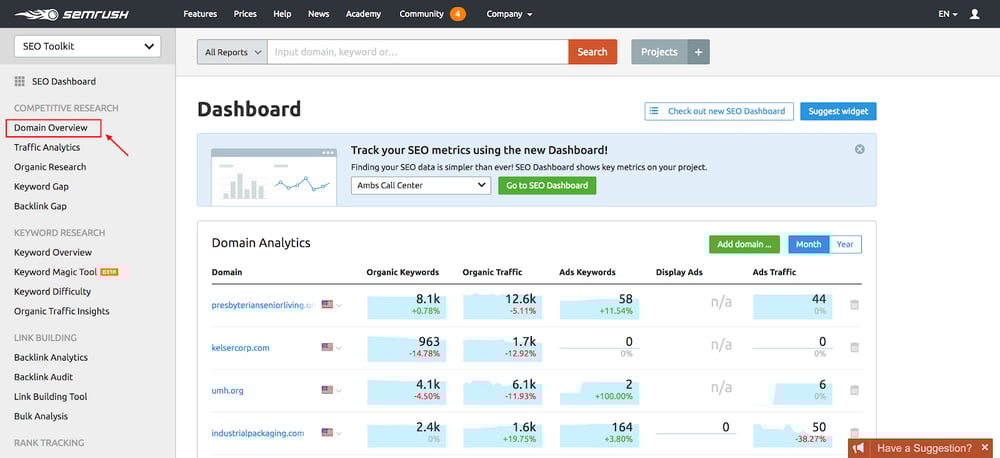Expand database chevron for umh.org
This screenshot has height=458, width=1000.
pos(339,390)
